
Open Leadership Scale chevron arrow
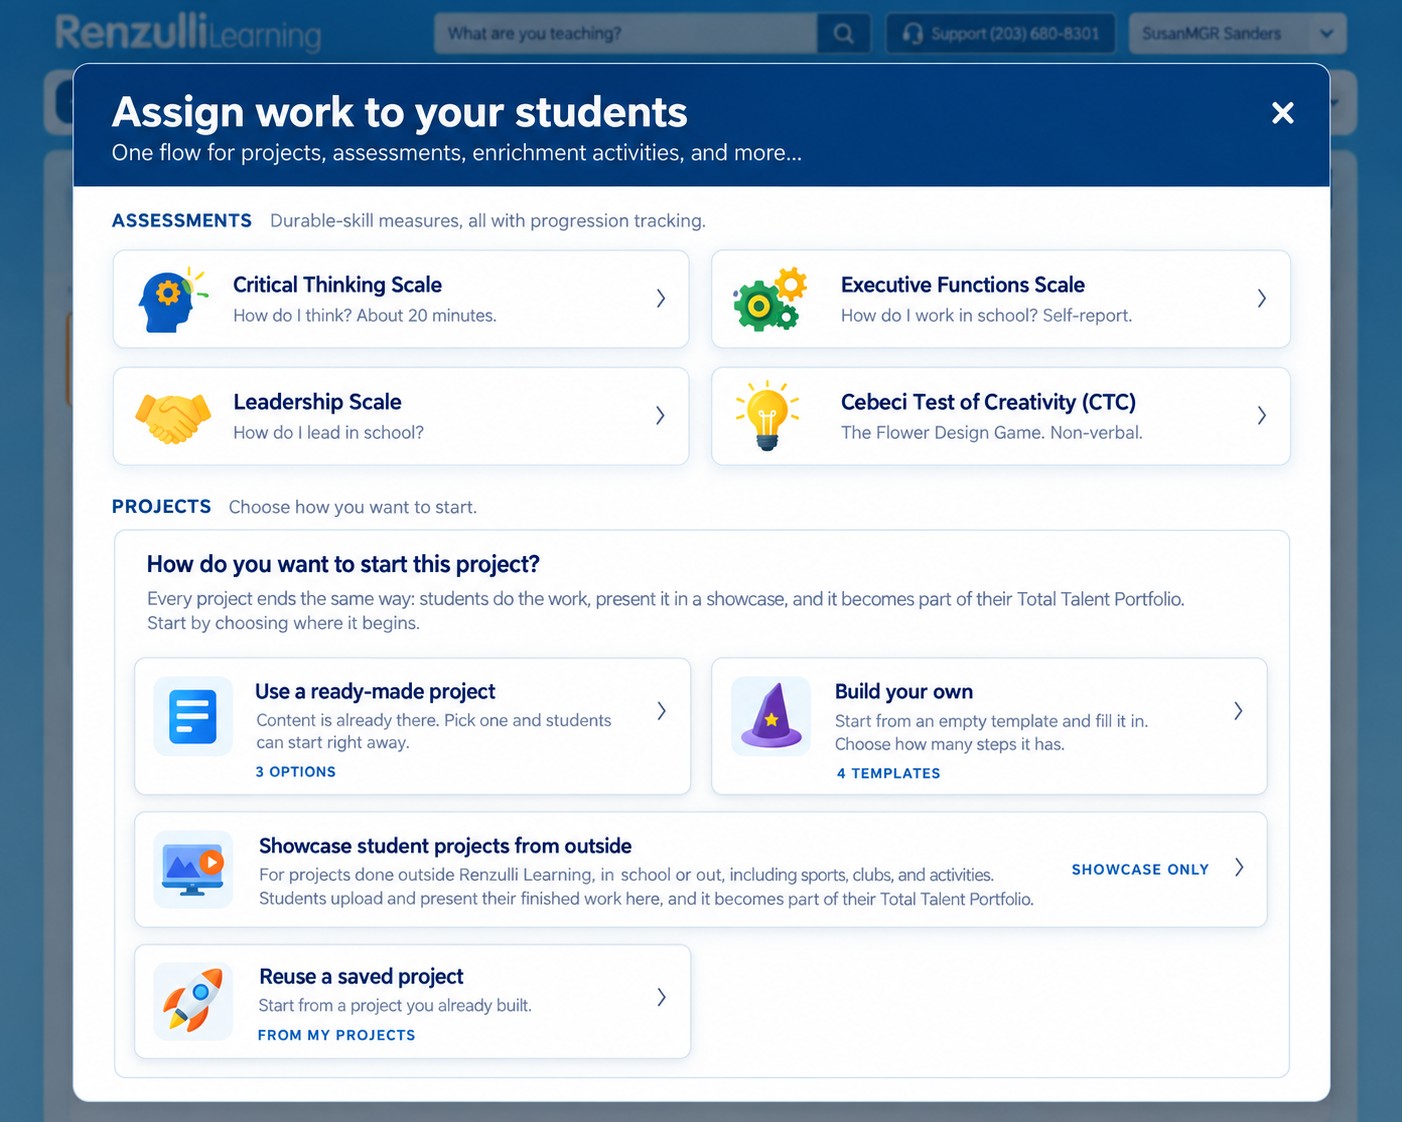coord(660,415)
